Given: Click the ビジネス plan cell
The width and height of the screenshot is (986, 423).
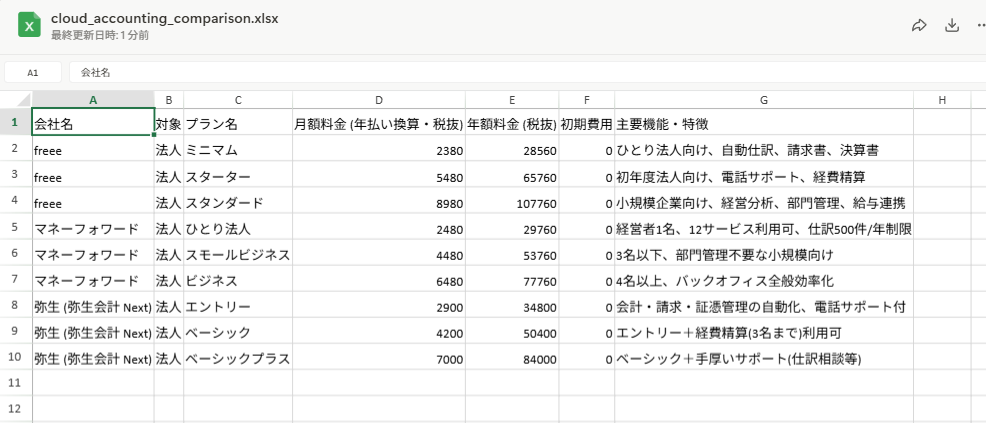Looking at the screenshot, I should 238,279.
